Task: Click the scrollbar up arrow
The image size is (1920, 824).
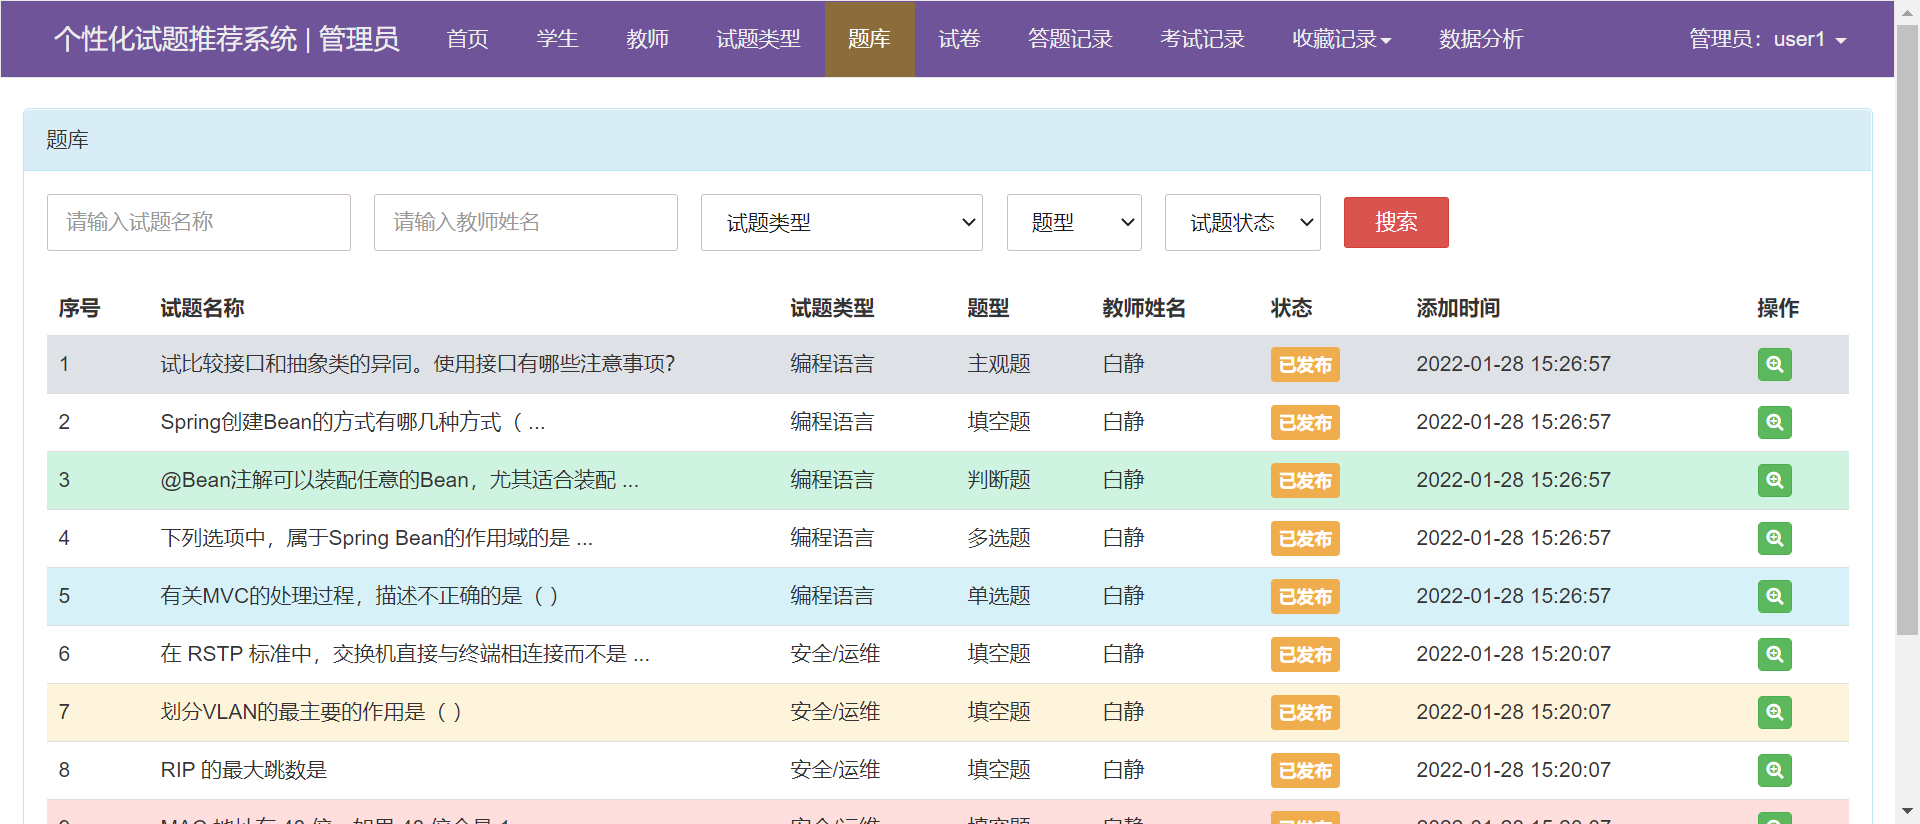Action: pyautogui.click(x=1907, y=11)
